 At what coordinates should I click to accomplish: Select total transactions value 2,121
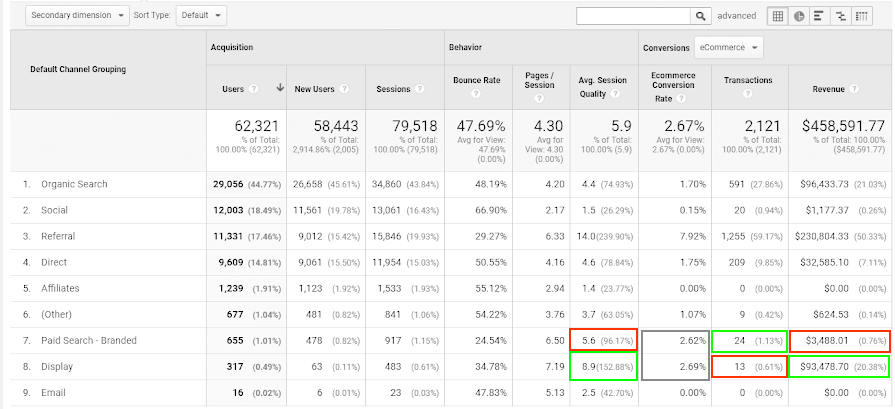tap(764, 125)
